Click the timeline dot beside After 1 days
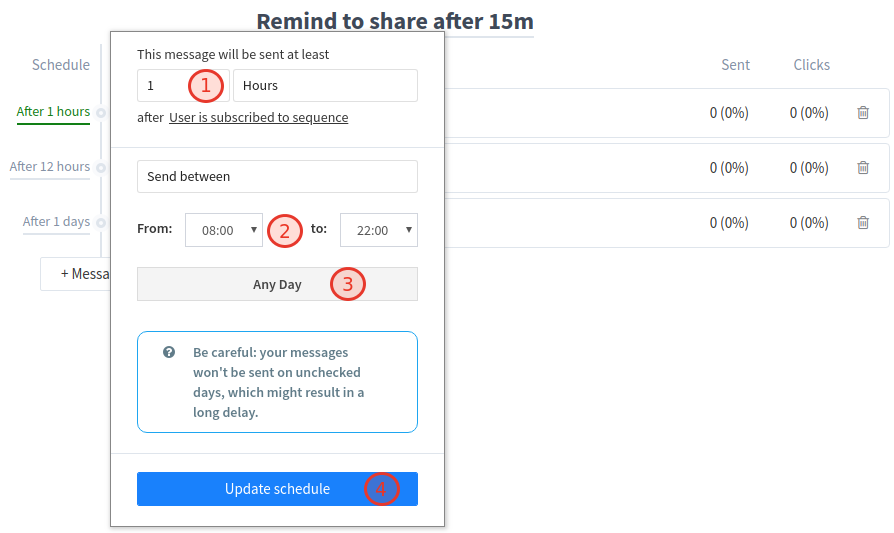894x533 pixels. pyautogui.click(x=101, y=223)
